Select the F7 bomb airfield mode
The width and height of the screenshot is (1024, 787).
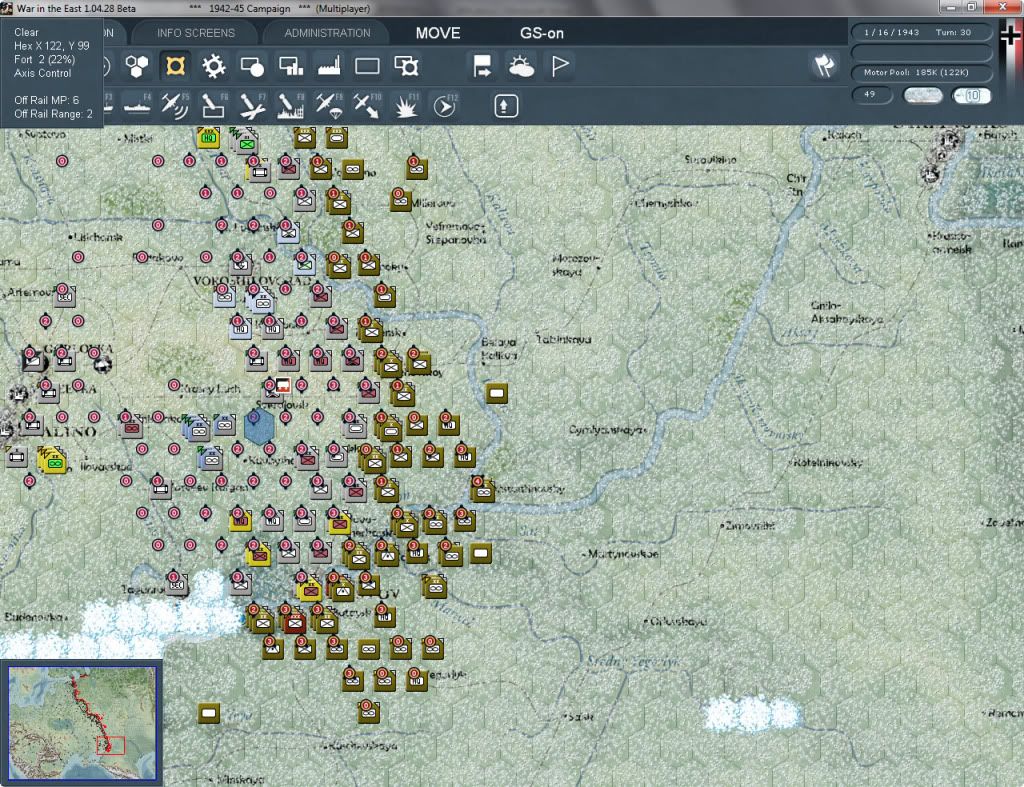pyautogui.click(x=252, y=106)
